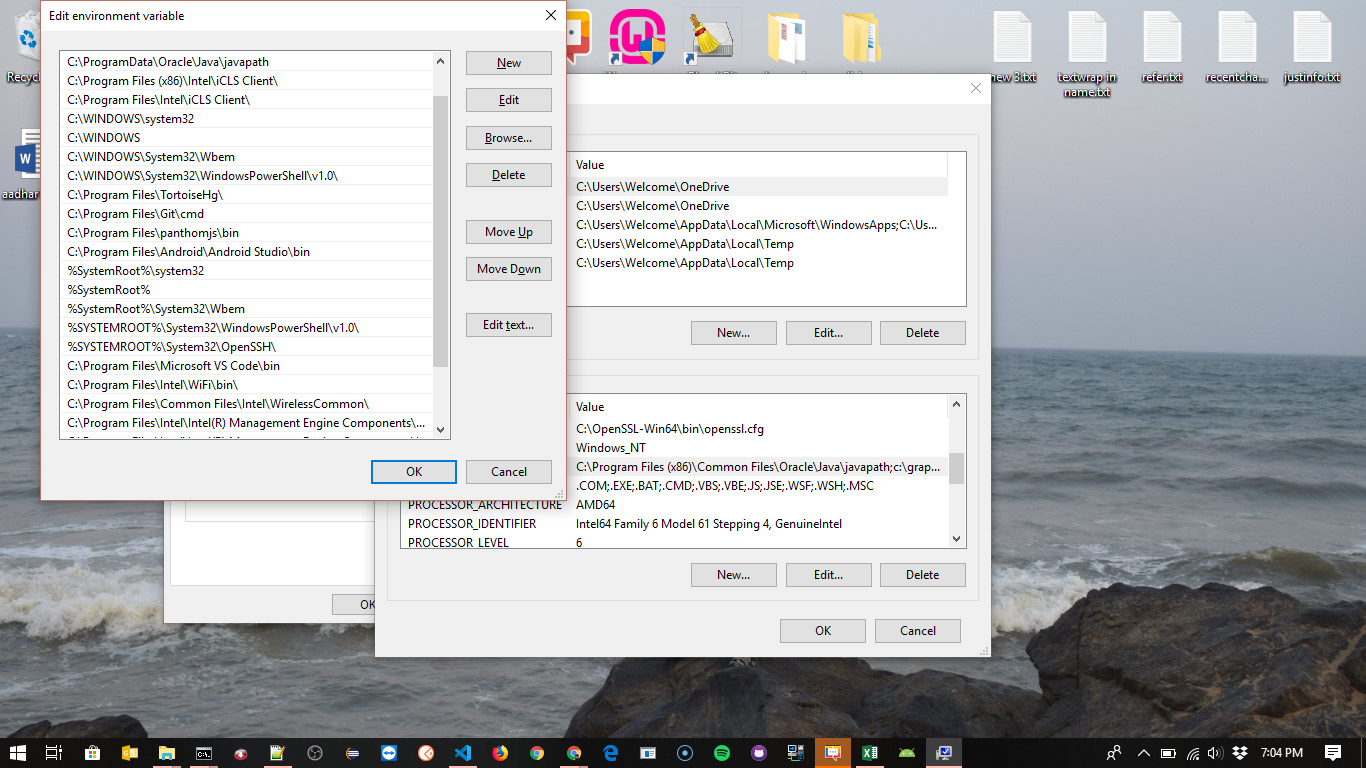Click the Move Up button
This screenshot has width=1366, height=768.
click(x=509, y=232)
